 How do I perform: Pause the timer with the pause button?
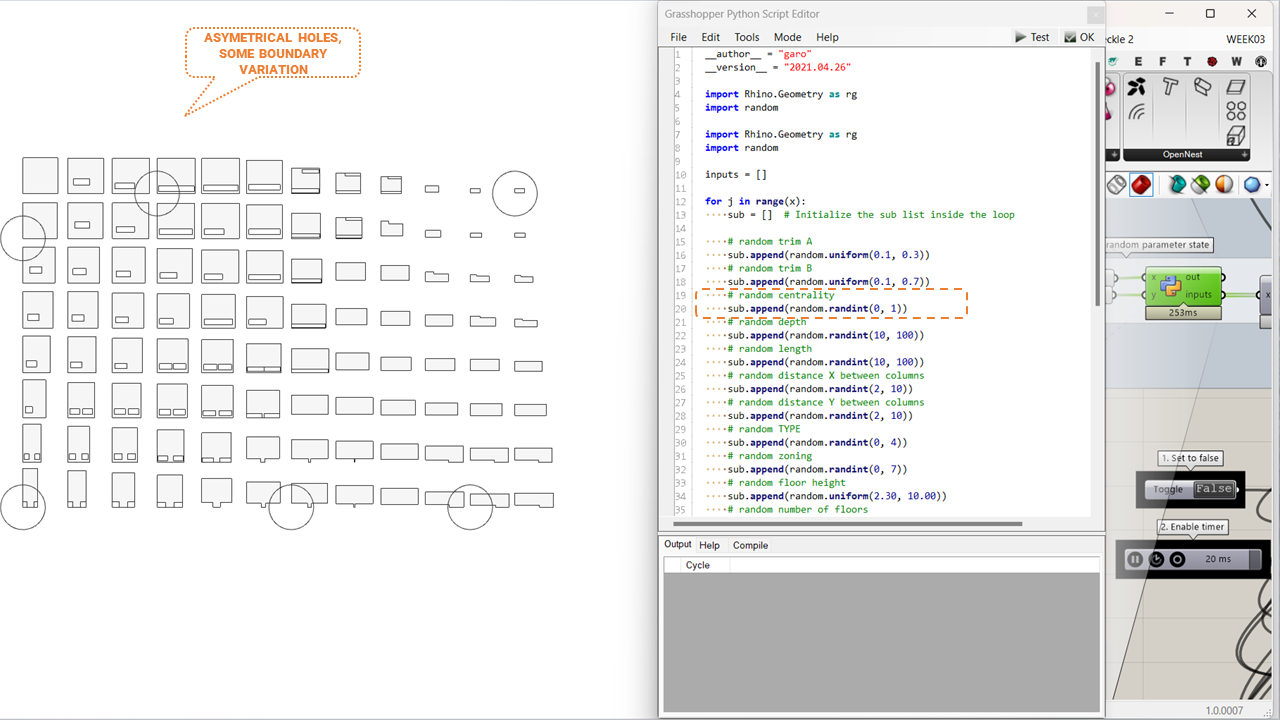click(1135, 559)
